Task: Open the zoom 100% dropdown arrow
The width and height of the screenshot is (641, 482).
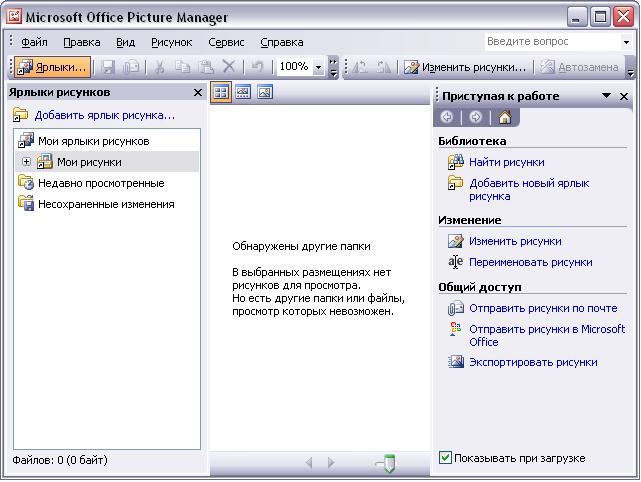Action: tap(318, 67)
